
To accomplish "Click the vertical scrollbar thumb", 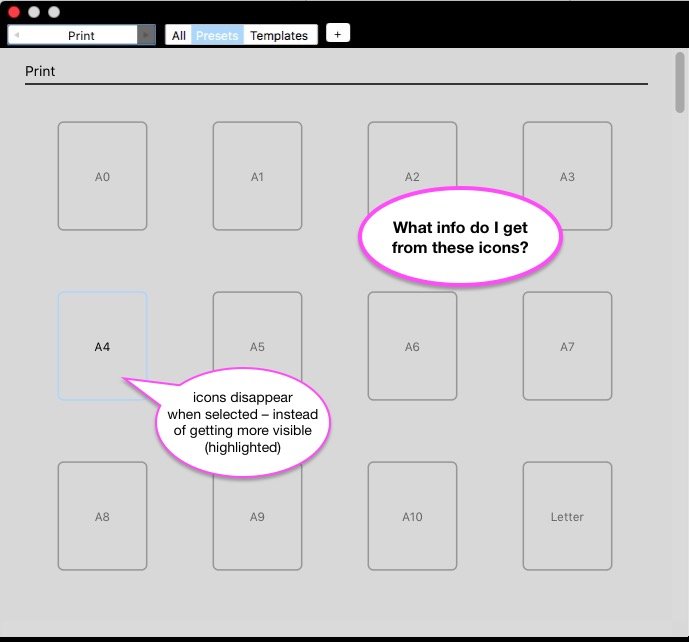I will tap(679, 82).
